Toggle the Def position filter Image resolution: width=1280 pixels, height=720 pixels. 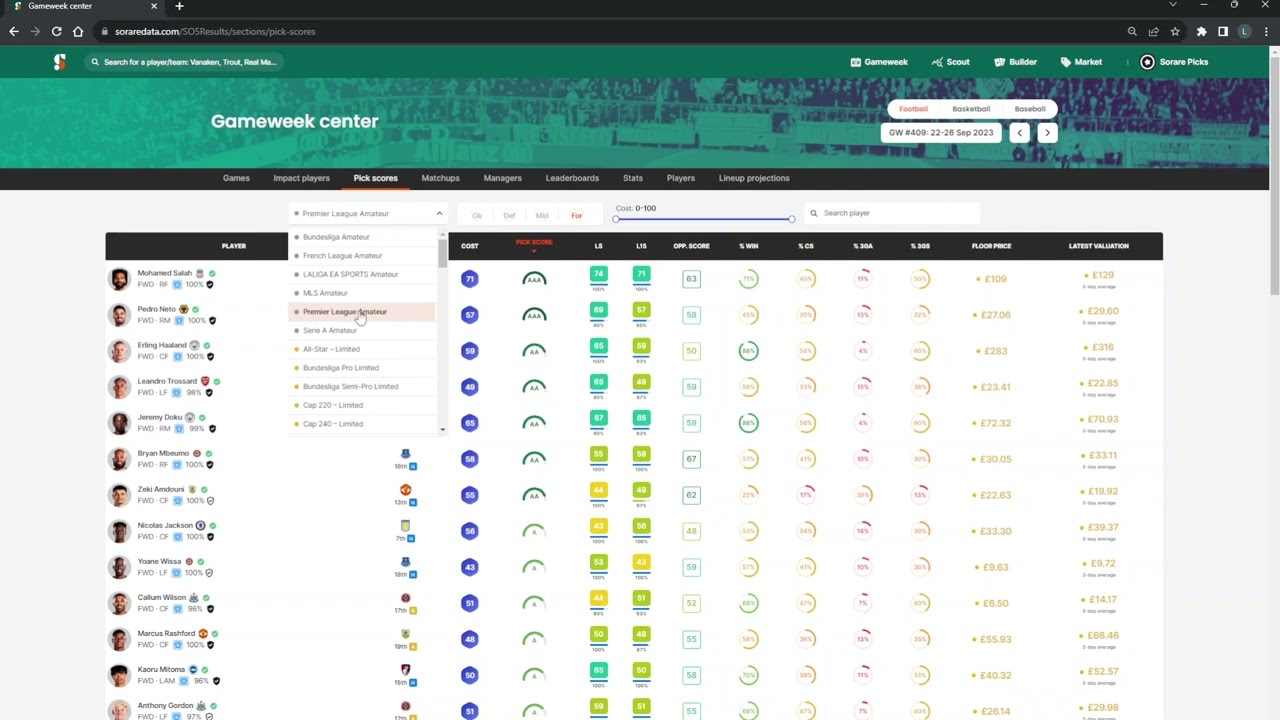pyautogui.click(x=509, y=216)
